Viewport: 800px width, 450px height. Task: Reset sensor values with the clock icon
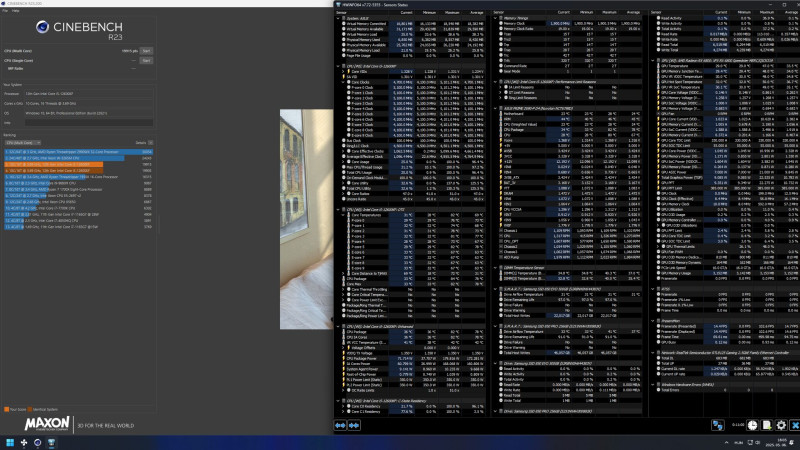753,425
